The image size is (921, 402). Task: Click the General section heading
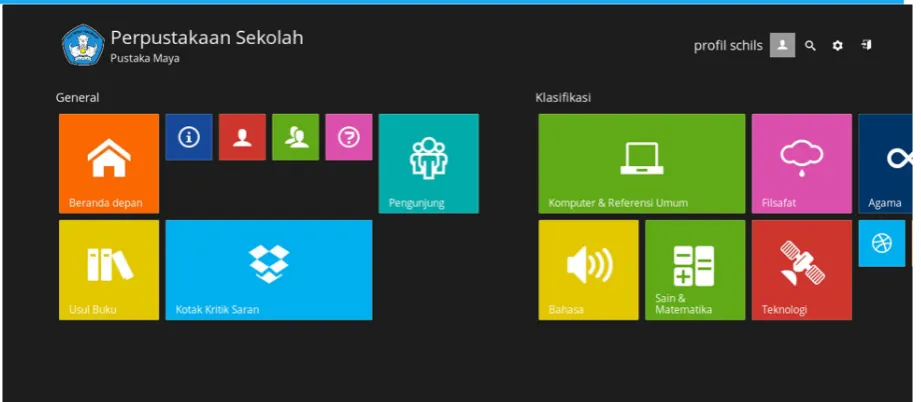coord(78,98)
